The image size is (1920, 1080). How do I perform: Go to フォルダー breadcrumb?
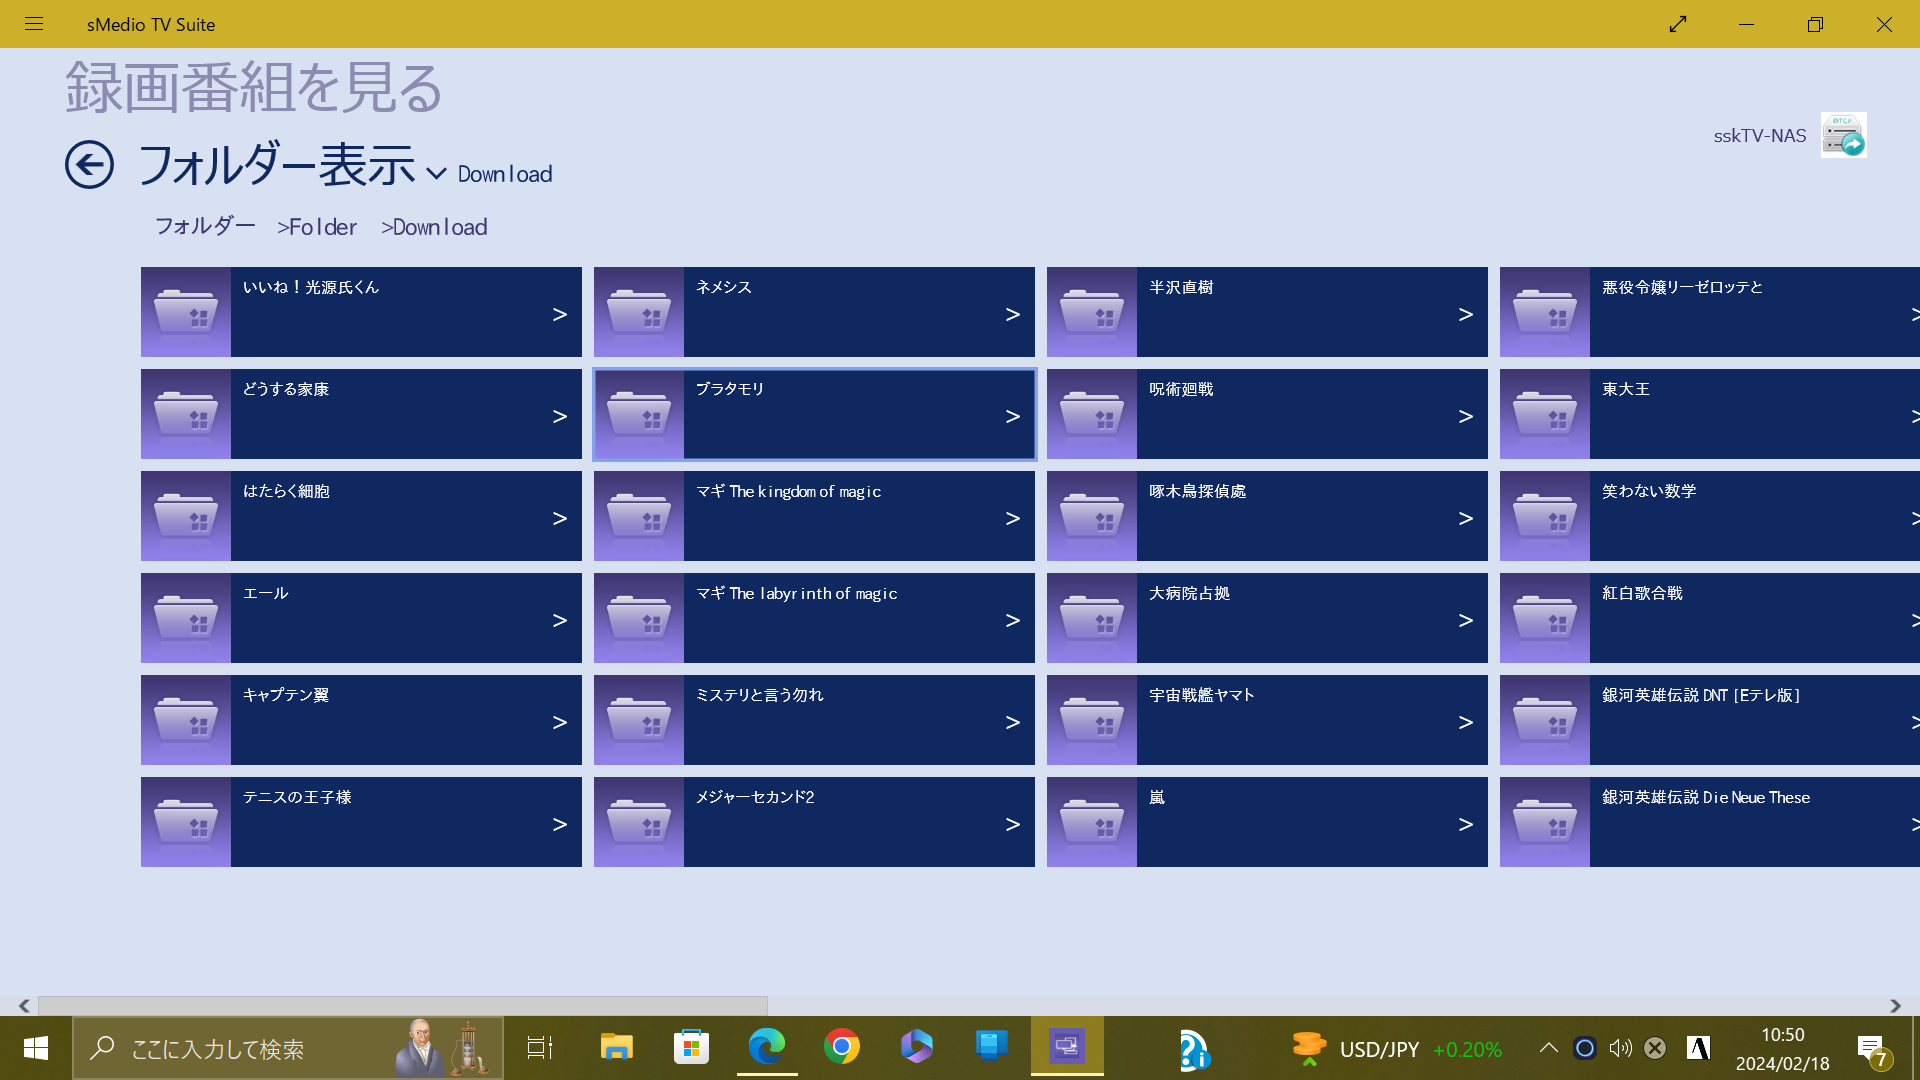[205, 226]
